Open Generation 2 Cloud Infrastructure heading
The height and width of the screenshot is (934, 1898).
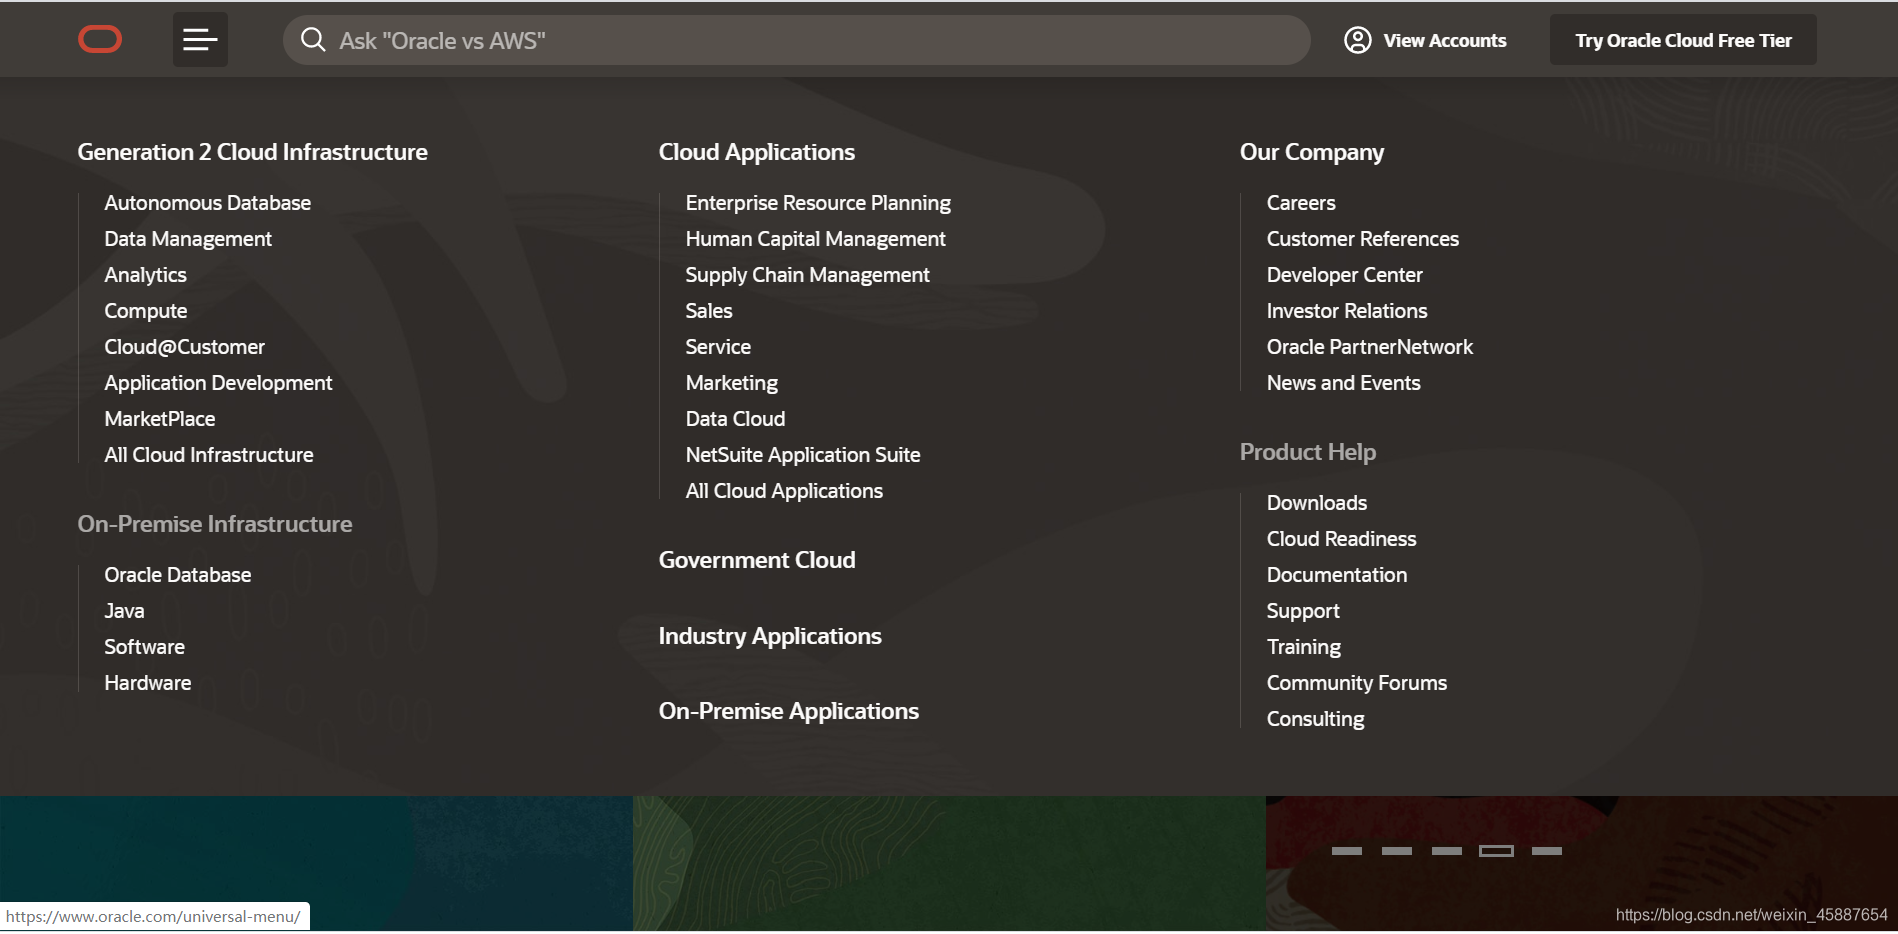252,152
